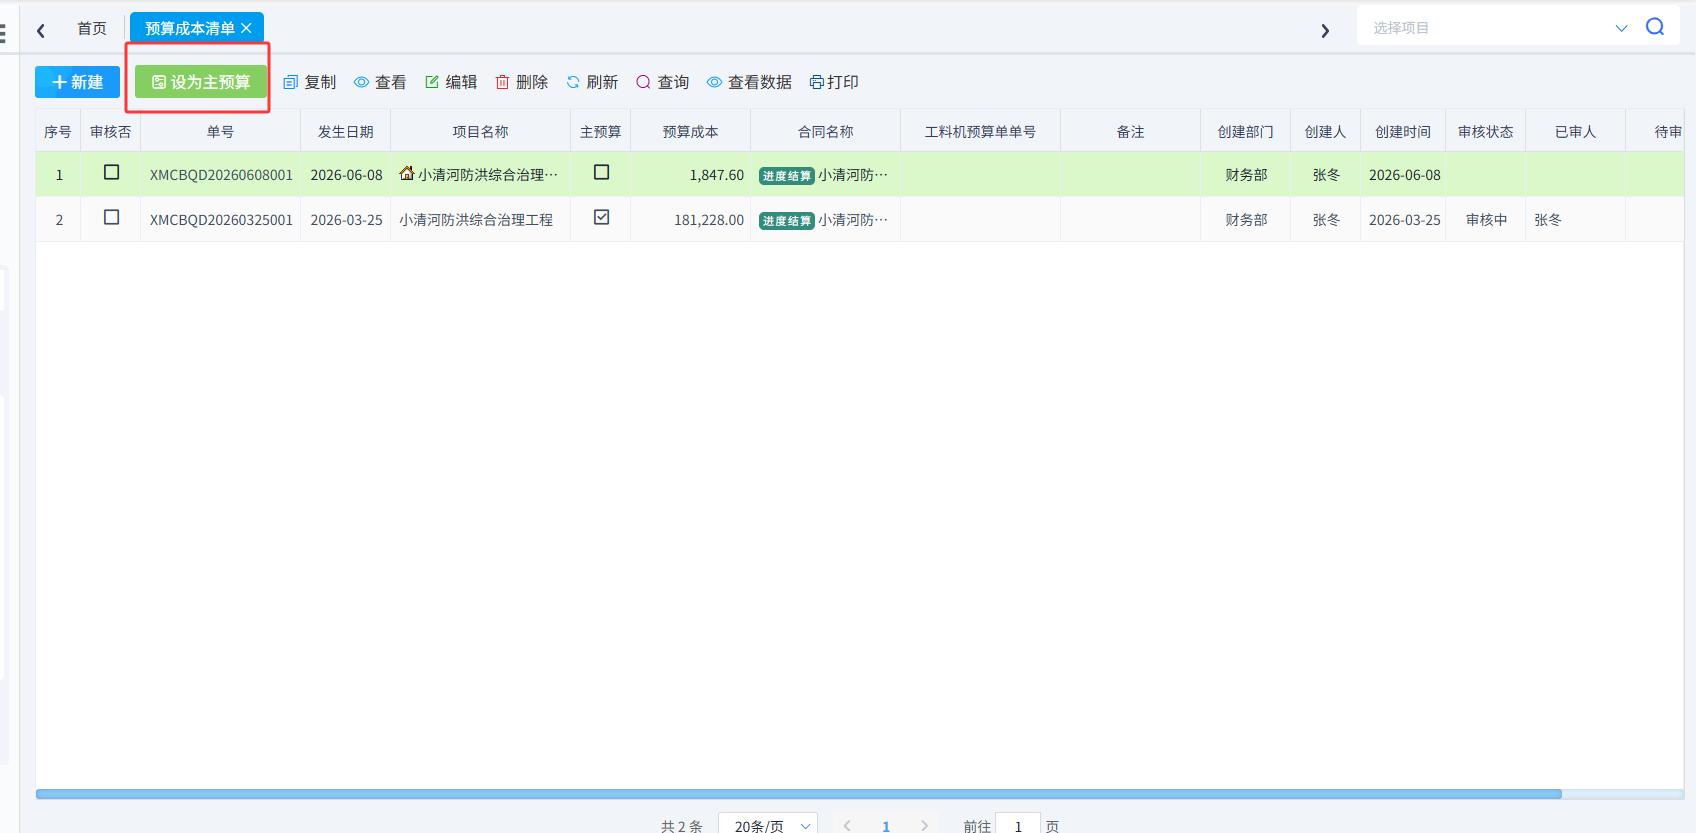1696x833 pixels.
Task: Click the right tab-navigation arrow
Action: 1325,31
